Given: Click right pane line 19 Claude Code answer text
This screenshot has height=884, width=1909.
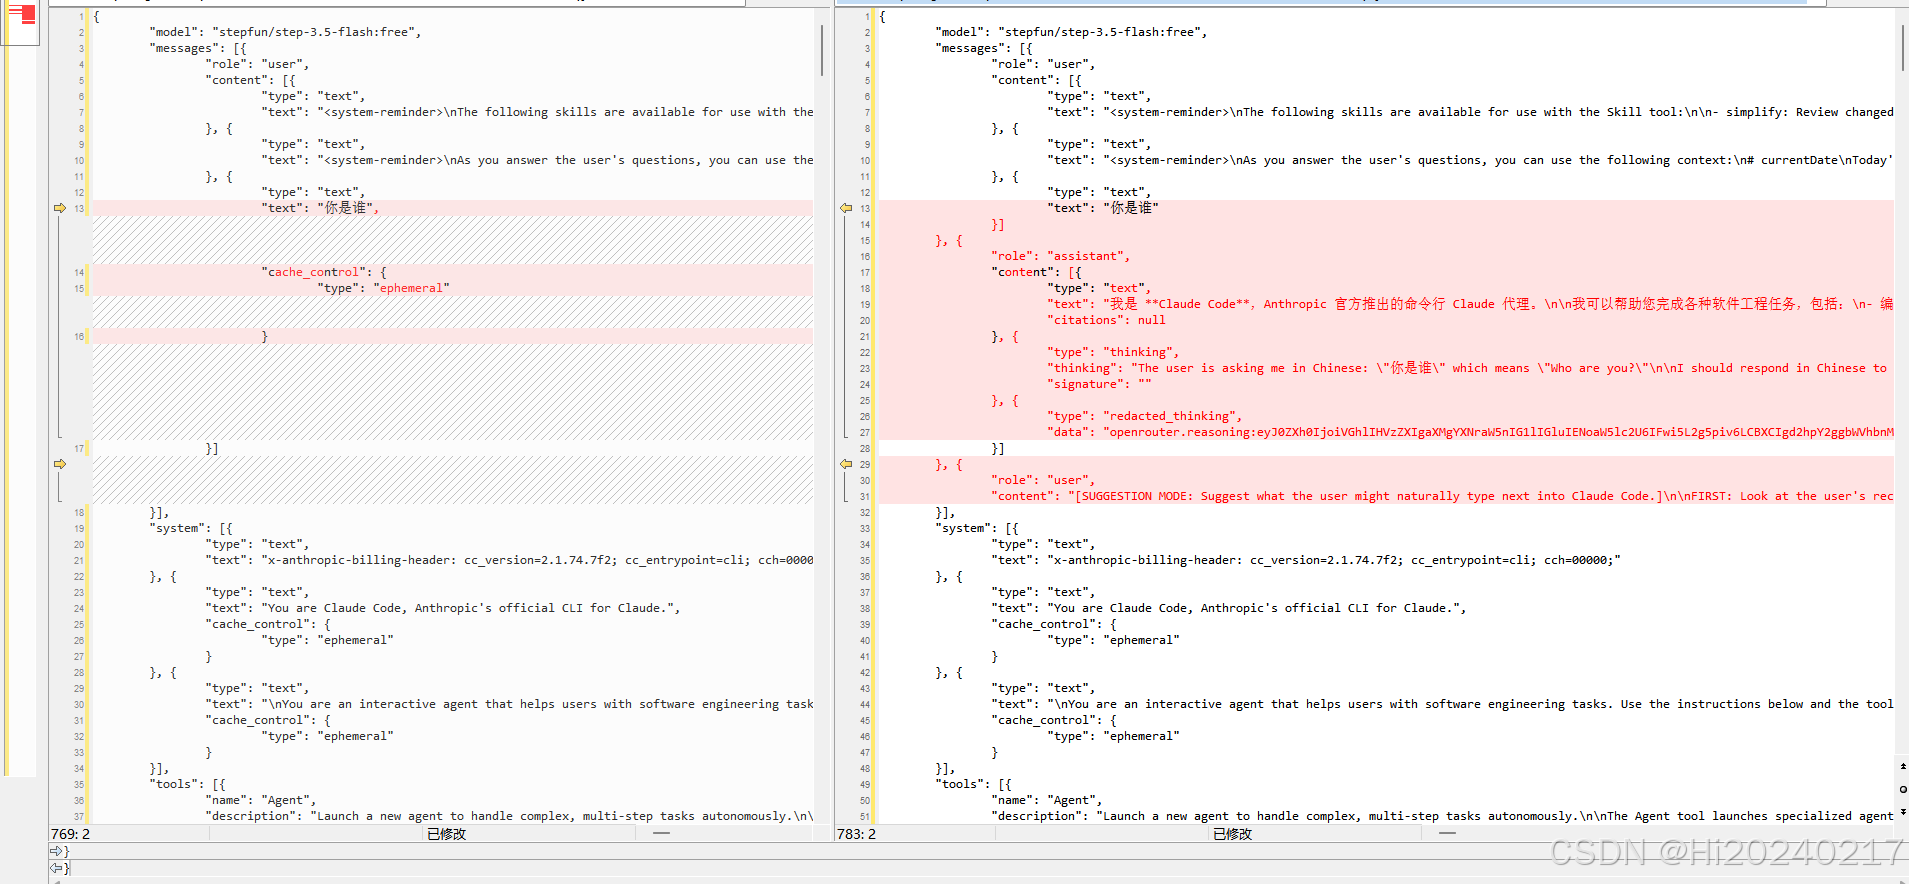Looking at the screenshot, I should [x=1470, y=304].
